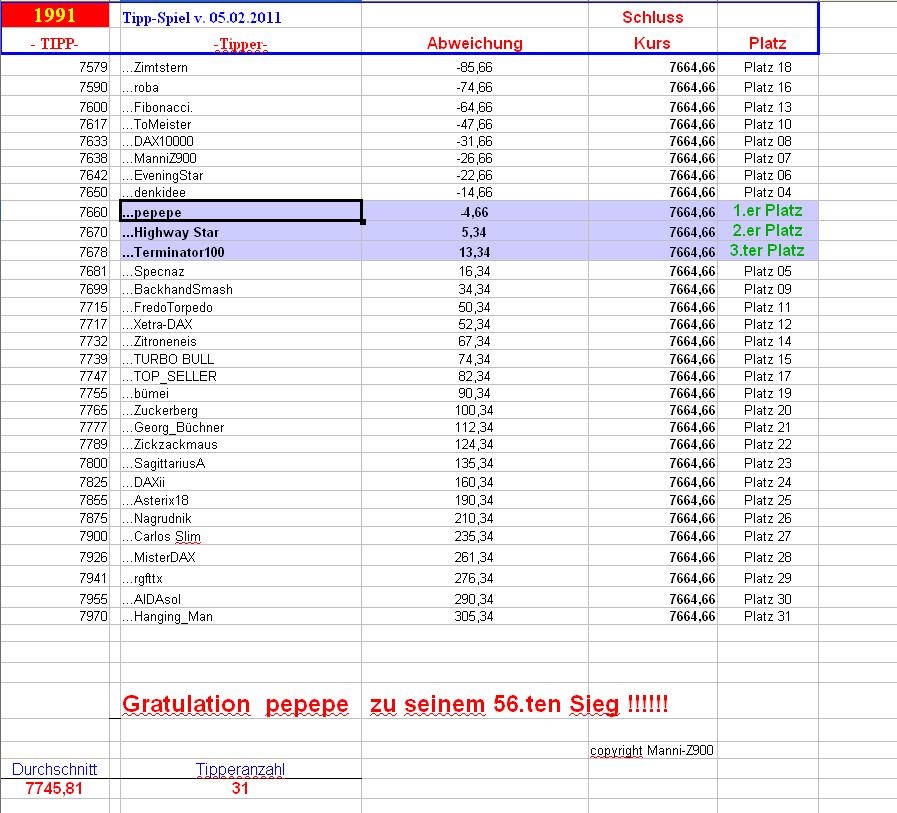
Task: Select the '...FredoTorpedo' cell
Action: (241, 308)
